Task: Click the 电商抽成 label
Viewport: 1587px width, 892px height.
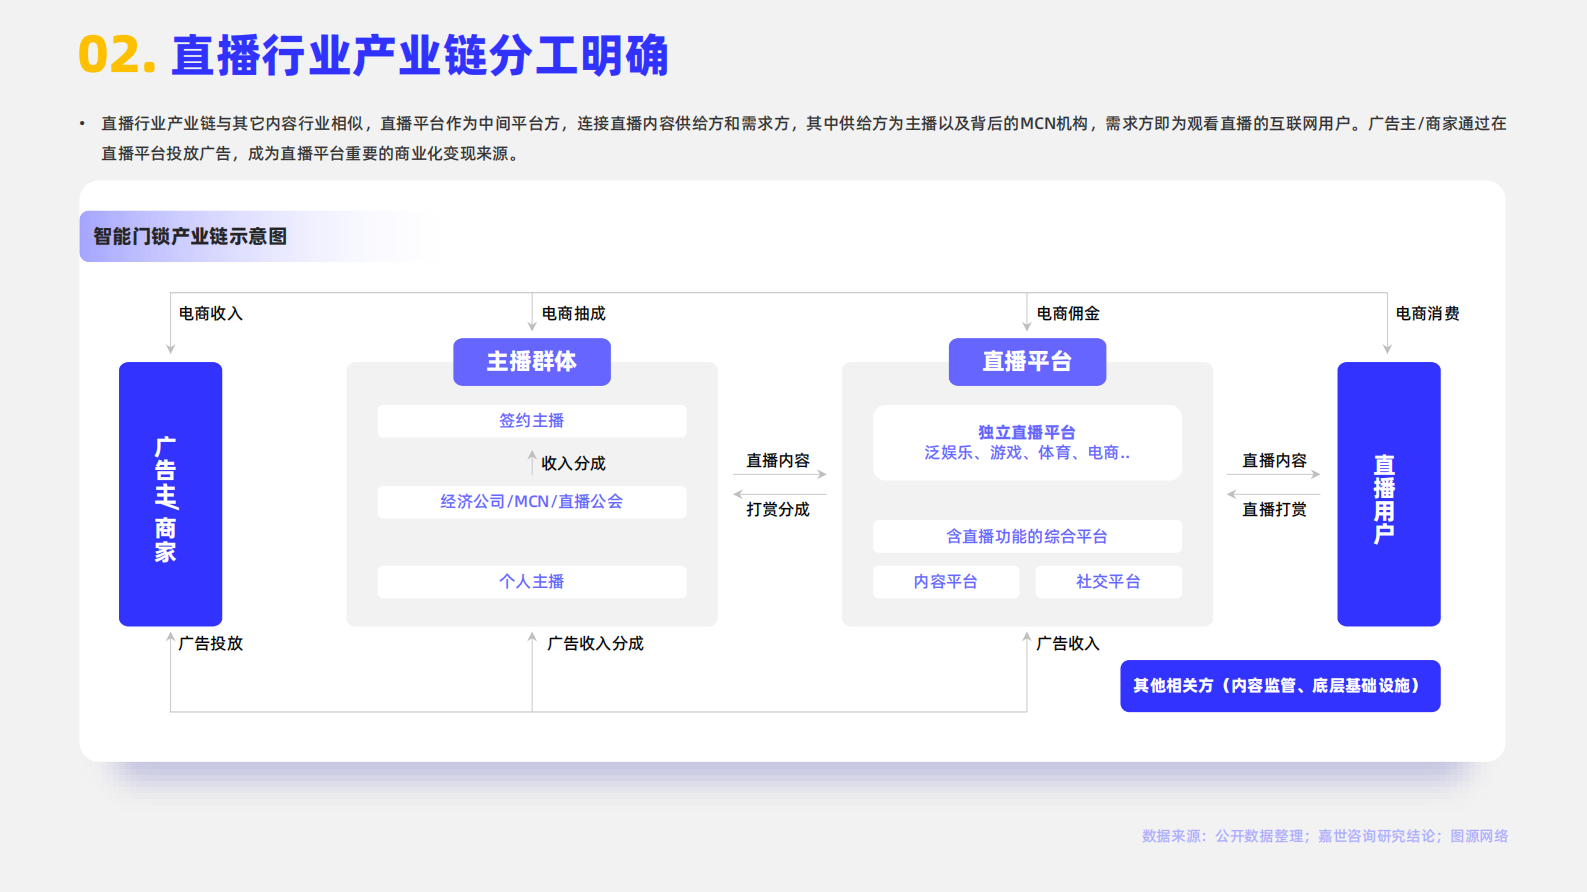Action: click(x=573, y=314)
